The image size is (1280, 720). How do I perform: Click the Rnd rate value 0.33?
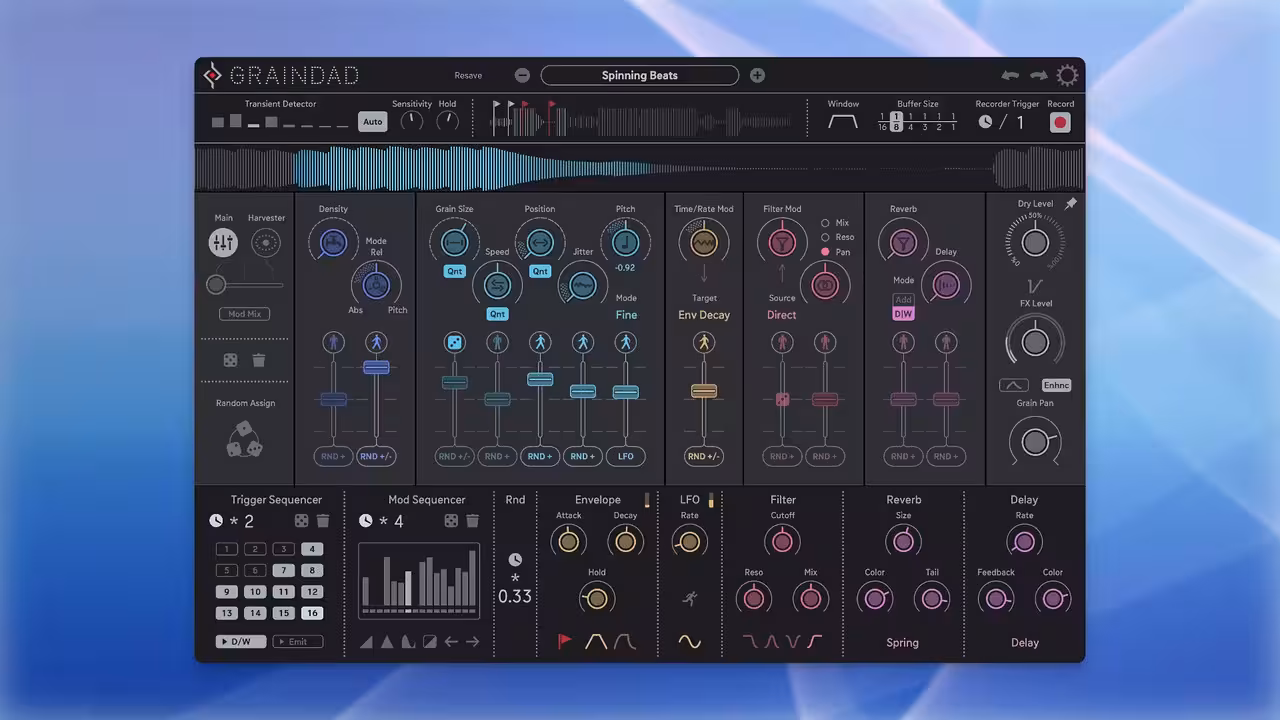(515, 597)
